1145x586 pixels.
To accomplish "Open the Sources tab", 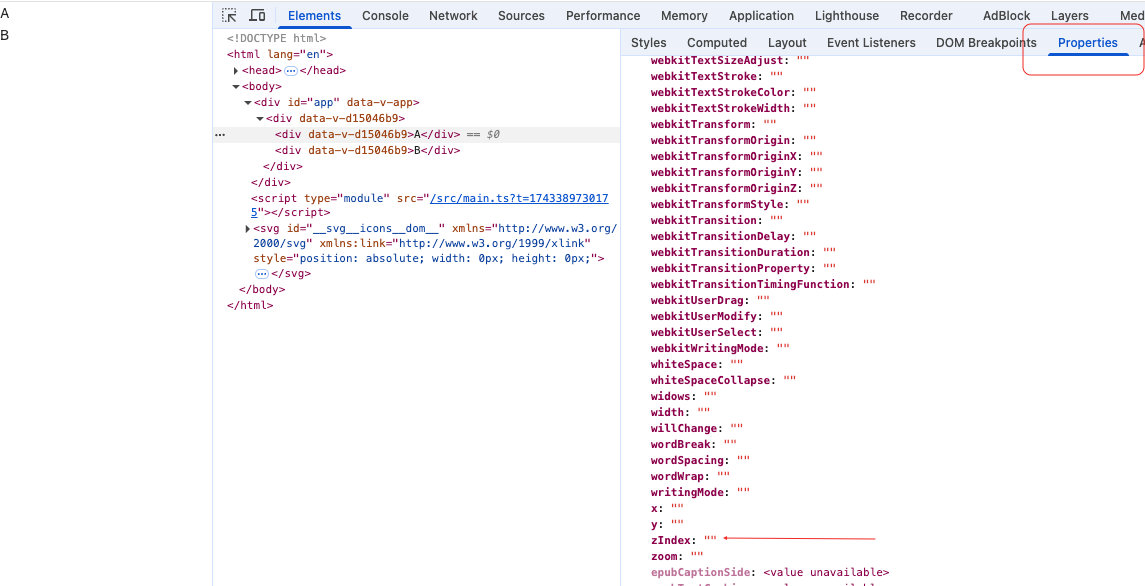I will (521, 15).
